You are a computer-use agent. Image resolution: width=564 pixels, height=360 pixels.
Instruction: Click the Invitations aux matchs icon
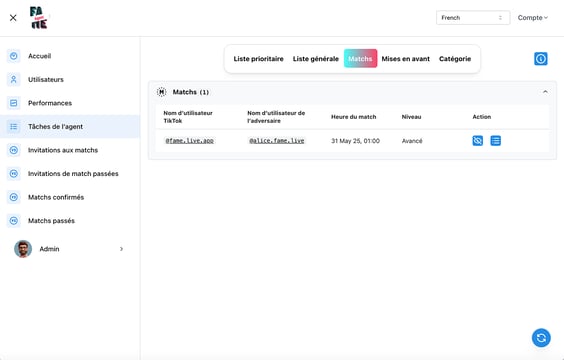pos(14,150)
